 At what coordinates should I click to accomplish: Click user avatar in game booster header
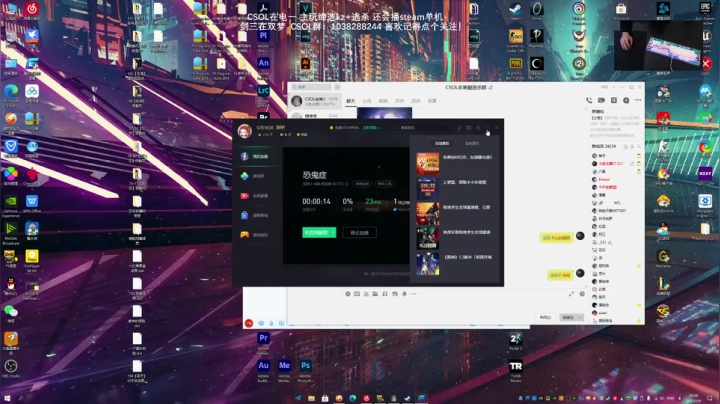(x=245, y=131)
